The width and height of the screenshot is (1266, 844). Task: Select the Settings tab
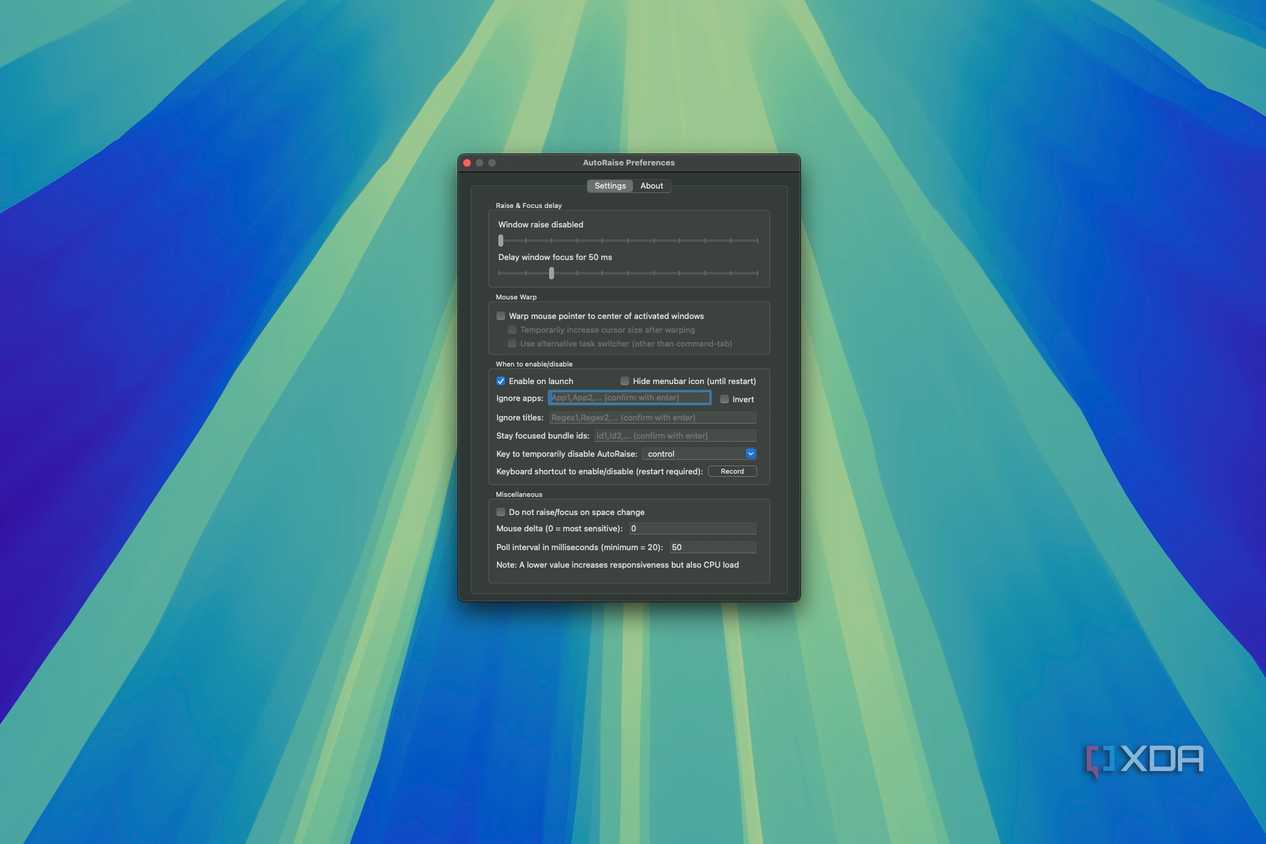[610, 186]
